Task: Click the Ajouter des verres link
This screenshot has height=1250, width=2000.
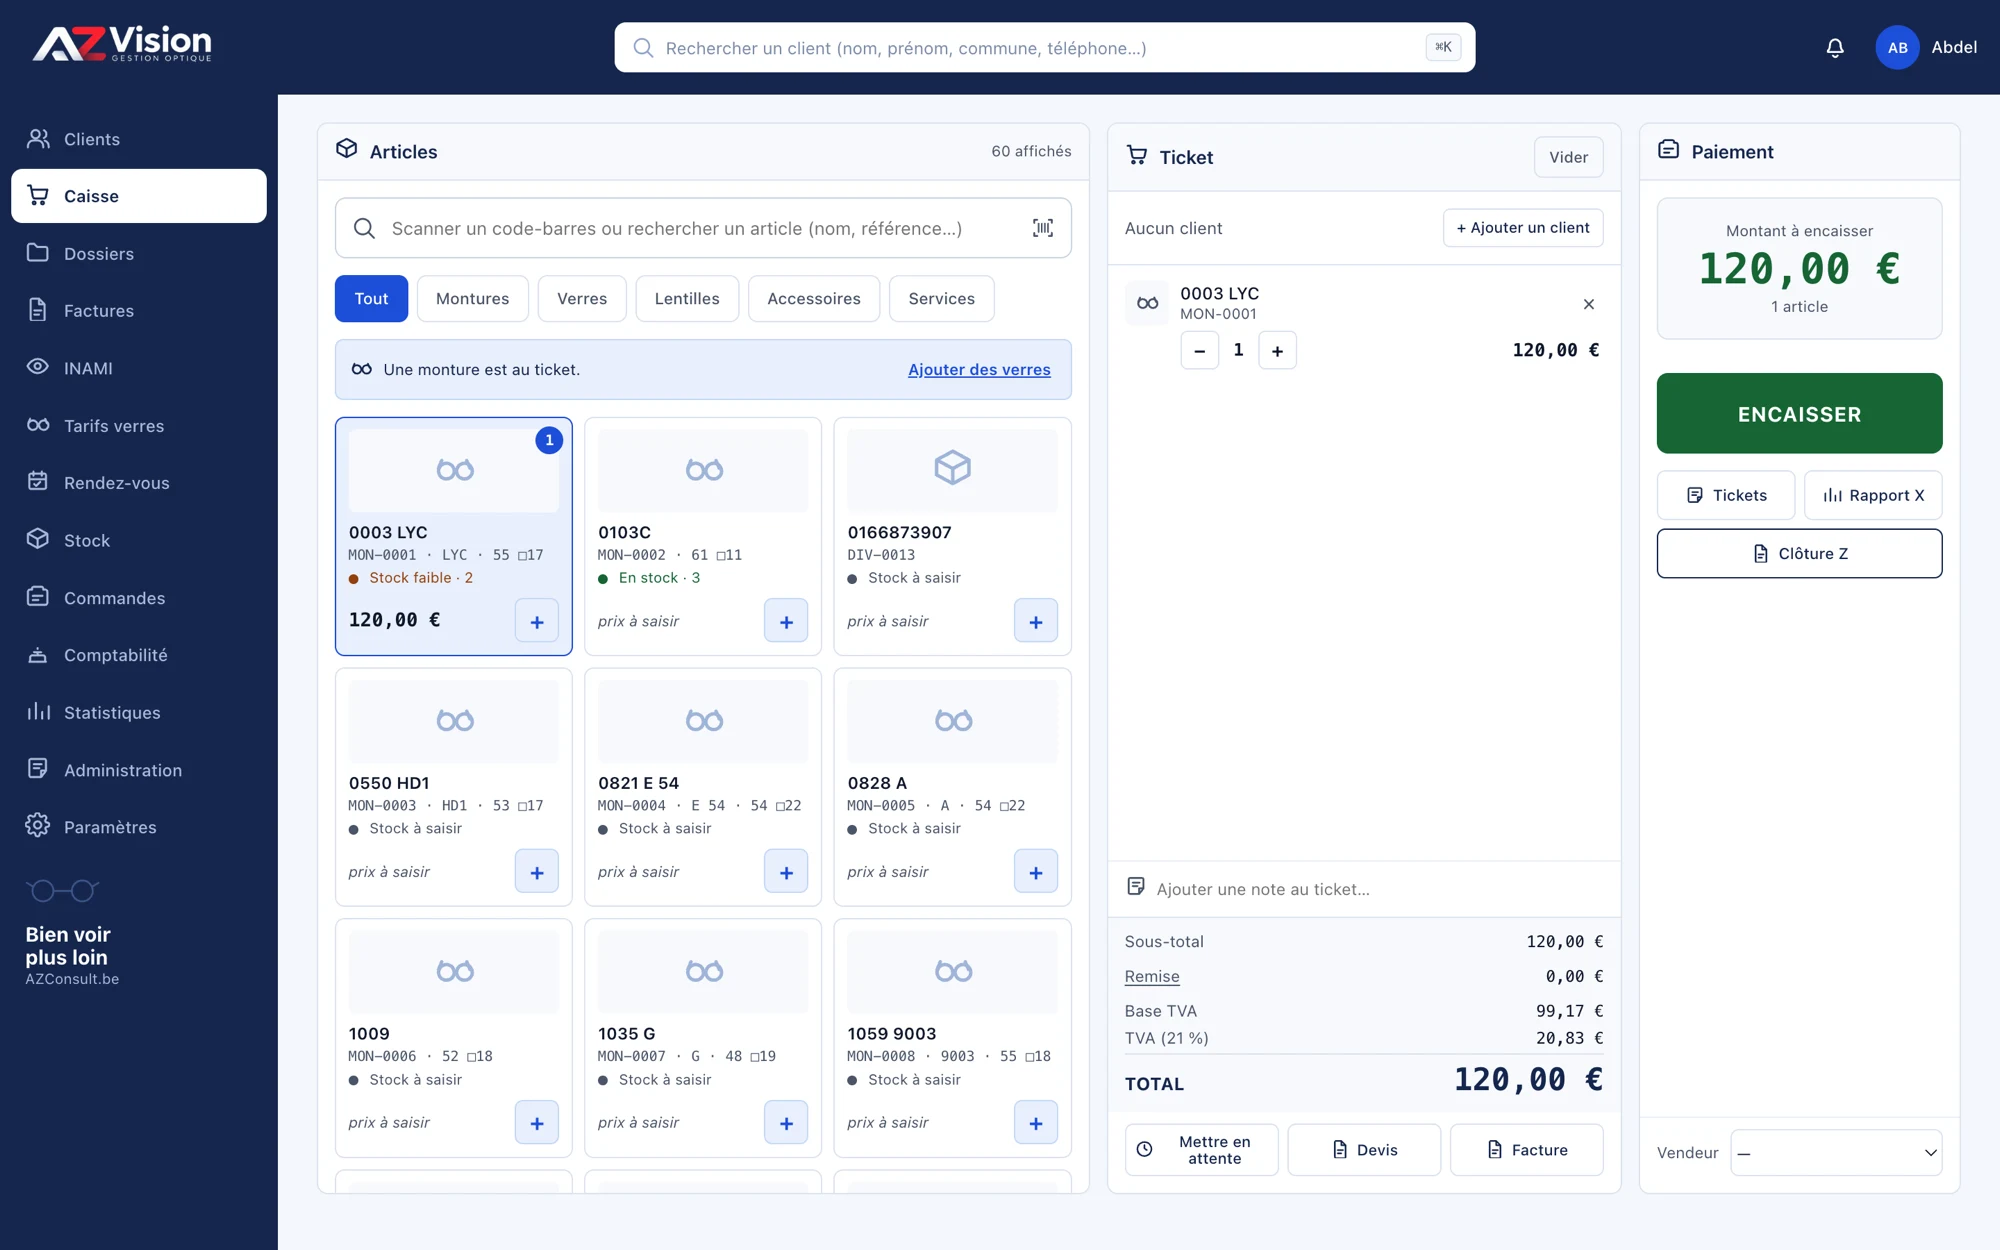Action: (x=979, y=370)
